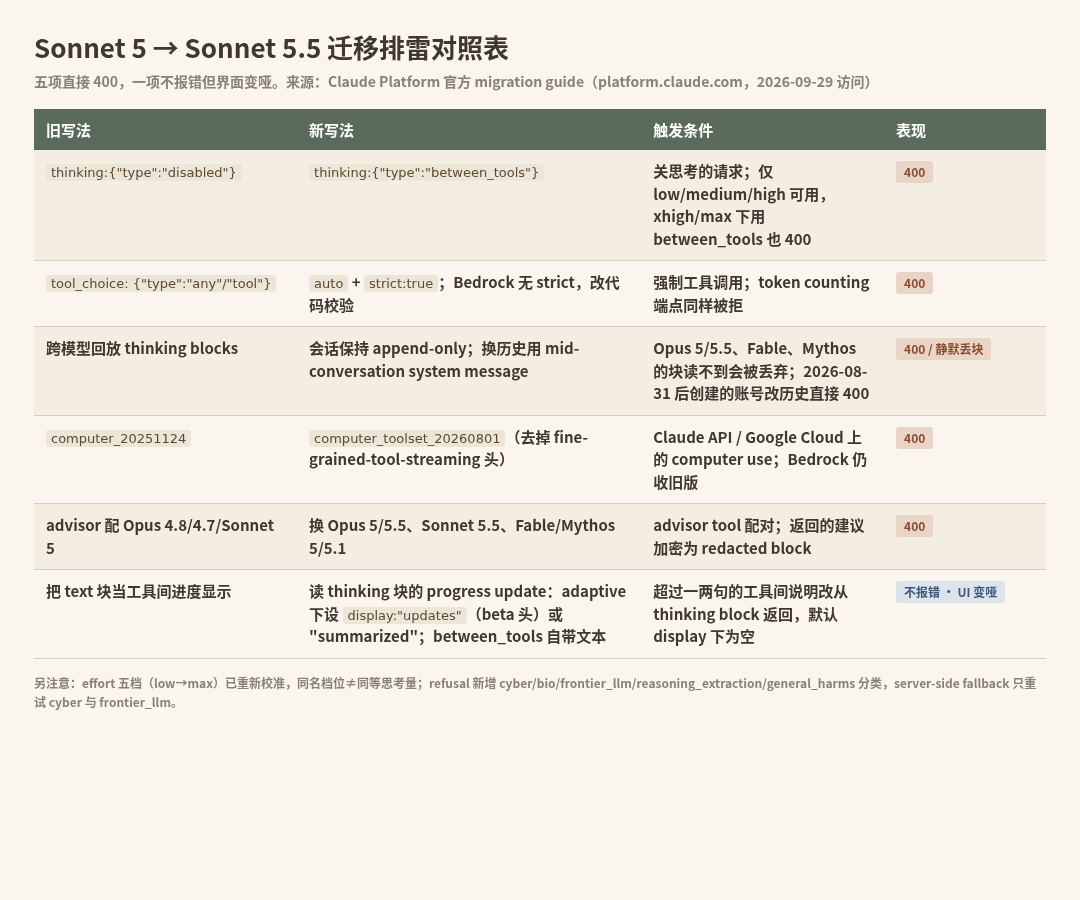The image size is (1080, 900).
Task: Click the cell starting 'Claude API / Google Cloud 上'
Action: click(x=760, y=459)
